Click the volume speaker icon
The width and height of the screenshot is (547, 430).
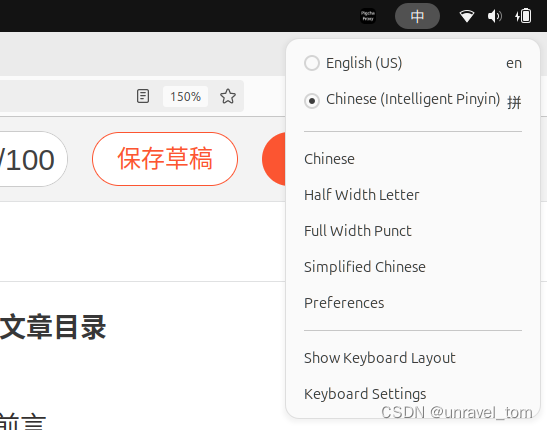click(x=495, y=16)
